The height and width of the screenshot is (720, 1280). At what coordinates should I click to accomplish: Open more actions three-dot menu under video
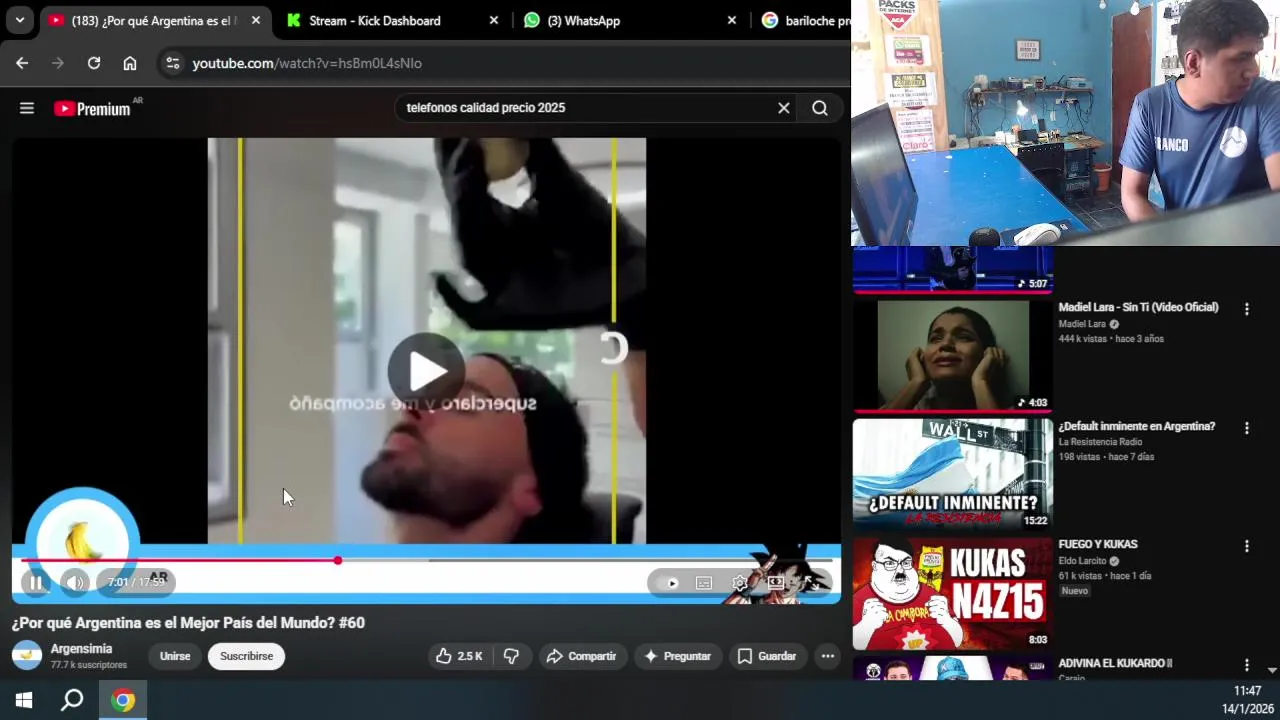coord(827,656)
